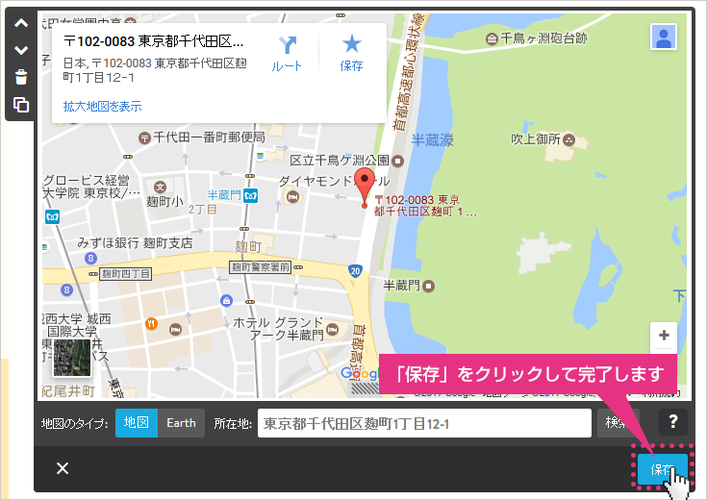
Task: Click the red location pin marker
Action: click(364, 188)
